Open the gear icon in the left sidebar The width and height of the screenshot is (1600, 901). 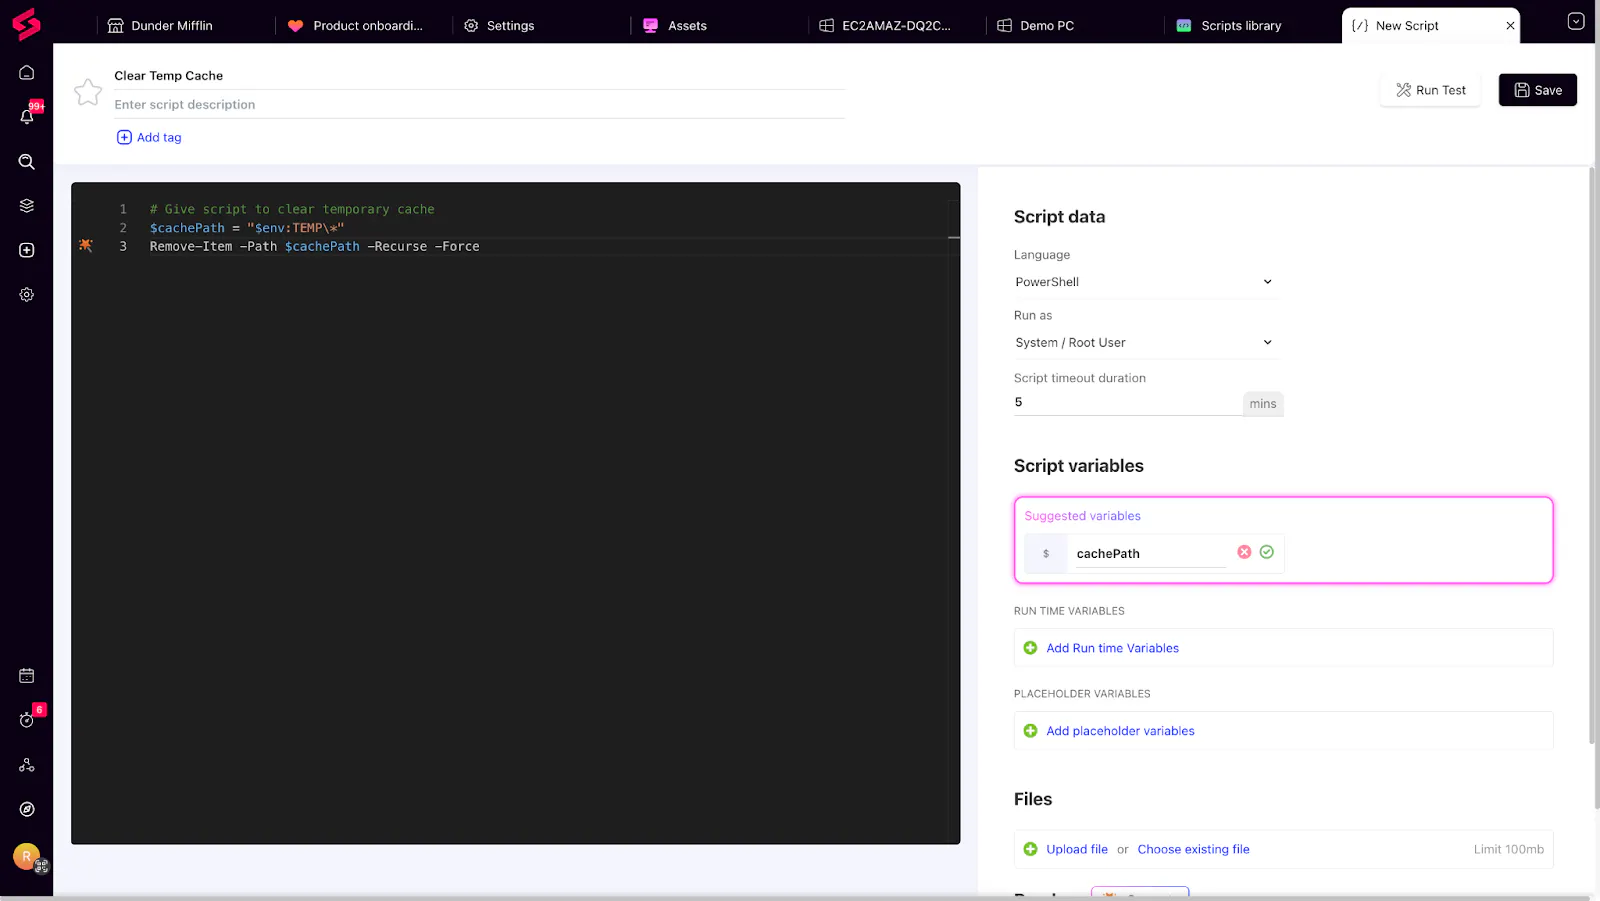coord(27,294)
